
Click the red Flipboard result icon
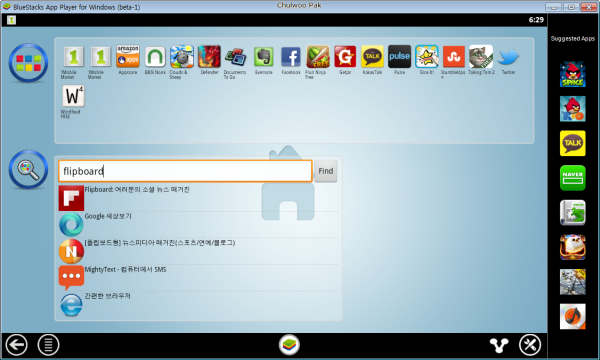click(71, 198)
